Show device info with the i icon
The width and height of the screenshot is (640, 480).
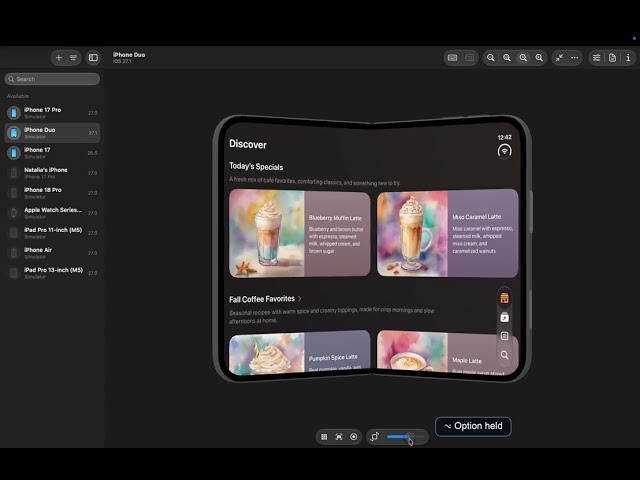[628, 58]
